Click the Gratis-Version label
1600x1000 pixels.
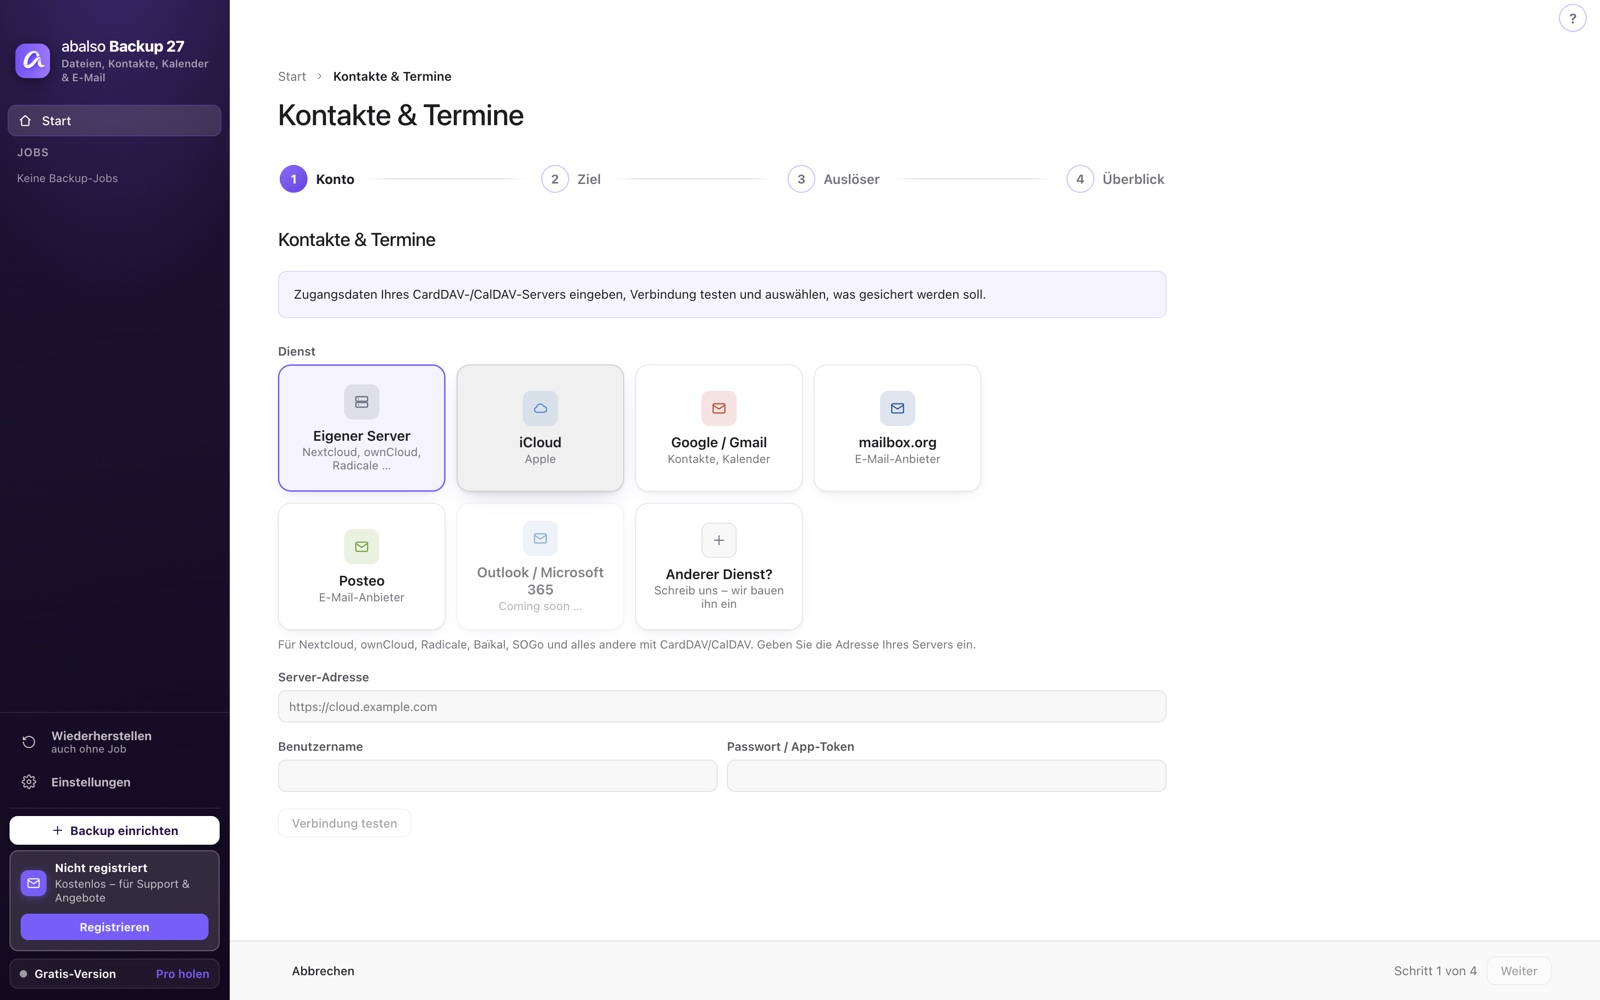(75, 974)
